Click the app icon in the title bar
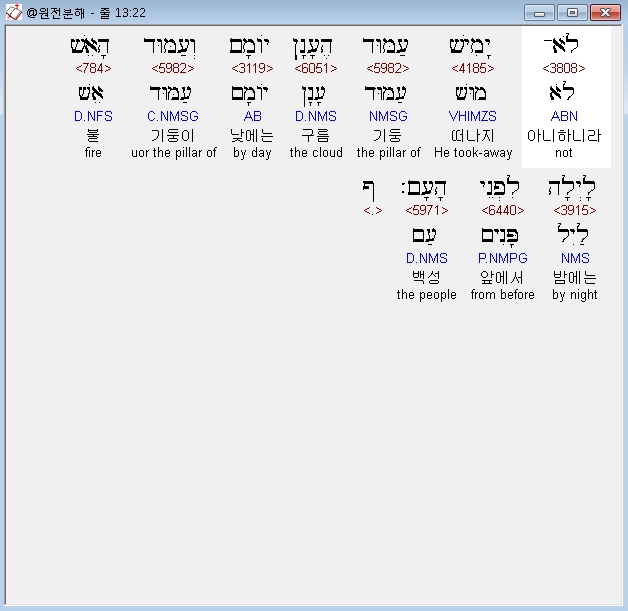The height and width of the screenshot is (611, 628). click(14, 12)
